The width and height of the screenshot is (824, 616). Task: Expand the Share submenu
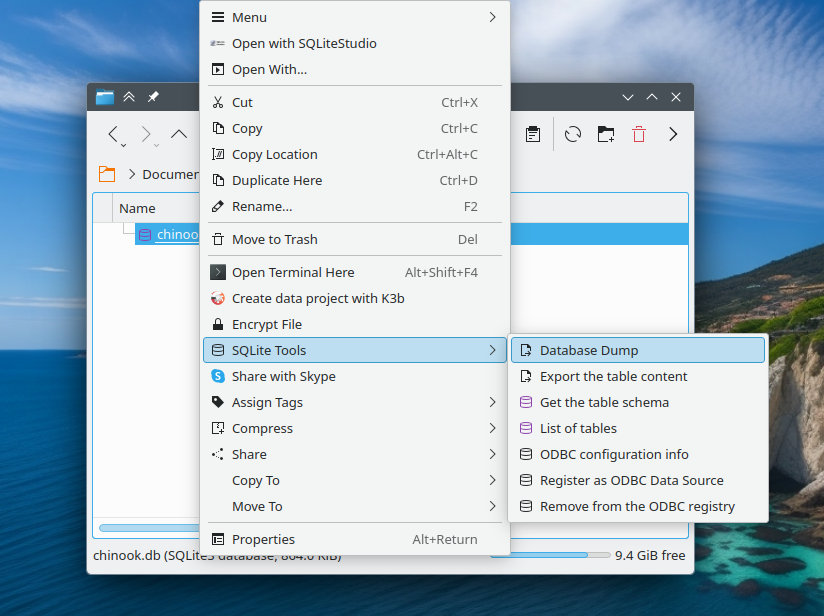[355, 454]
